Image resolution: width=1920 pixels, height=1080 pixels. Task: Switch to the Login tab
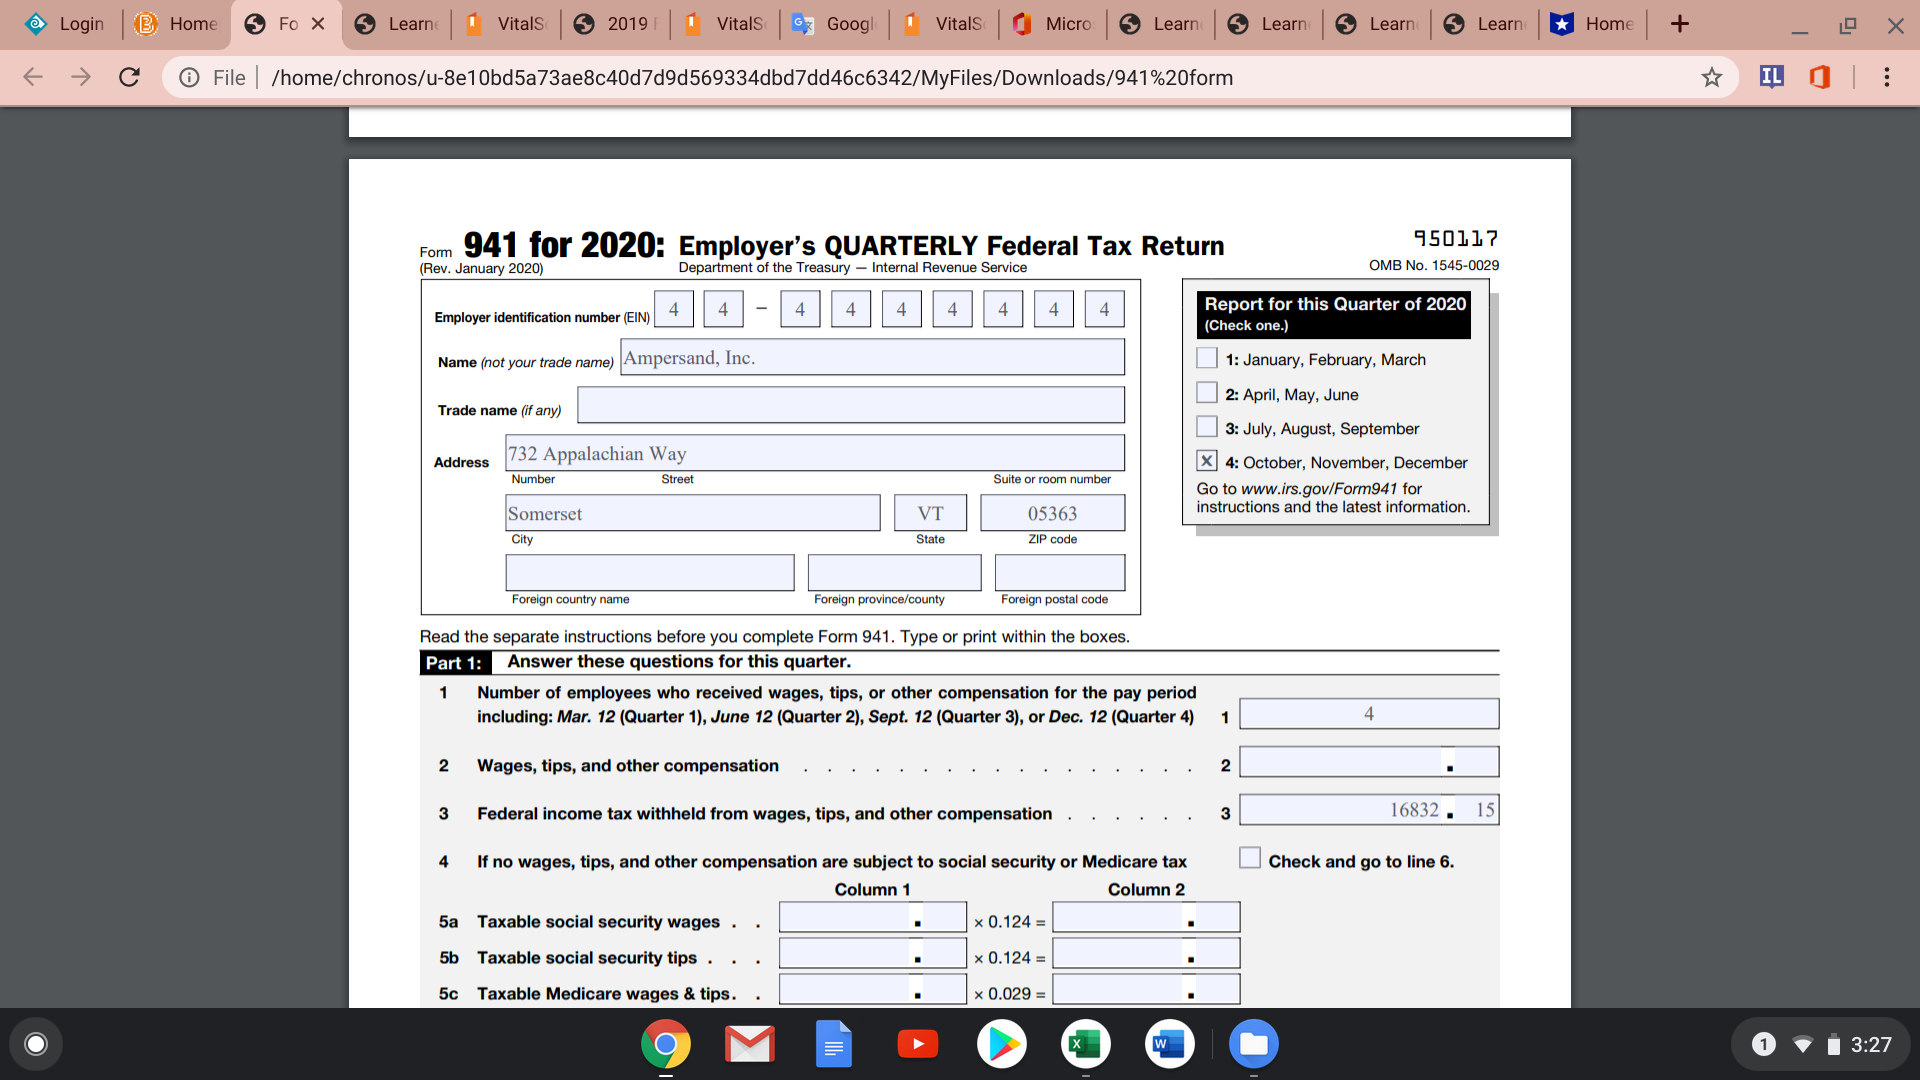click(x=66, y=24)
